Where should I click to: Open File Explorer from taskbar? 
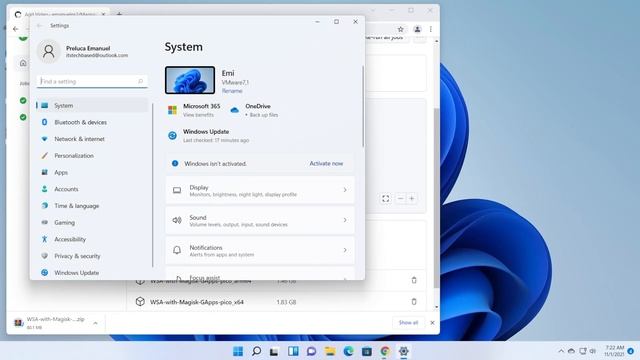[x=330, y=351]
